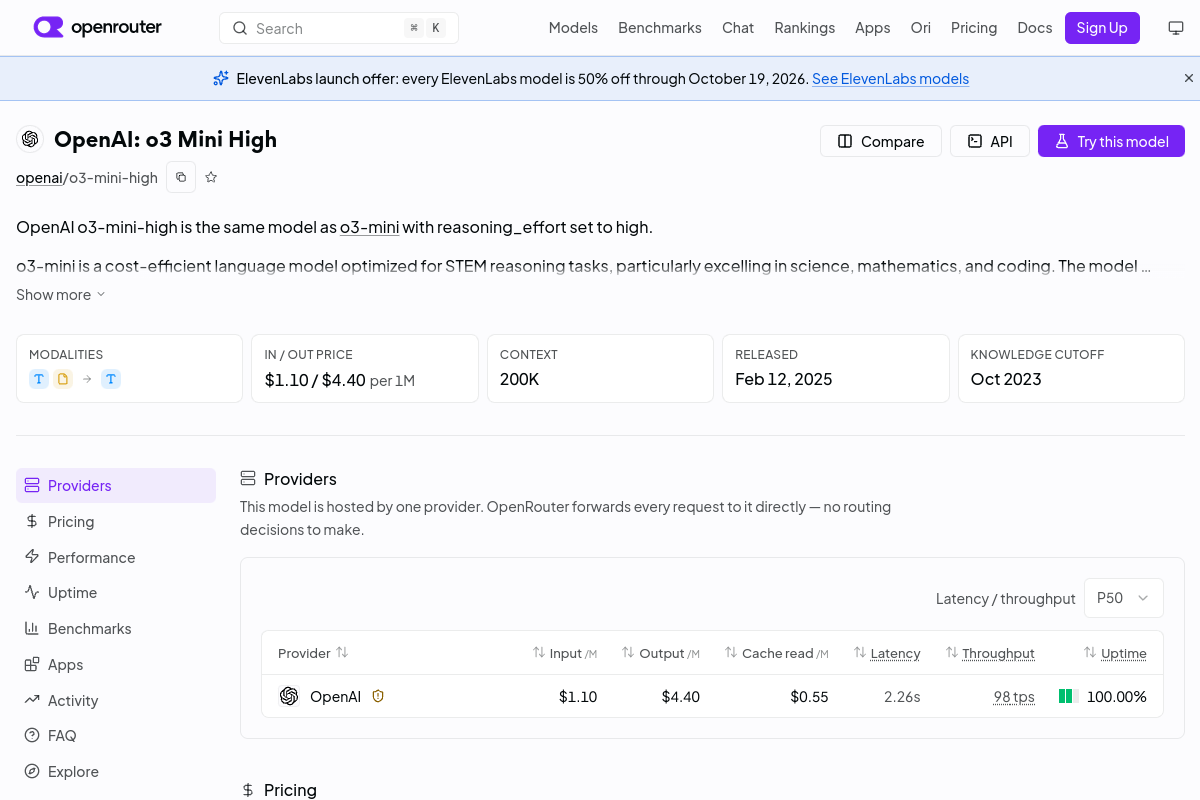The image size is (1200, 800).
Task: Select Benchmarks in the sidebar
Action: 116,628
